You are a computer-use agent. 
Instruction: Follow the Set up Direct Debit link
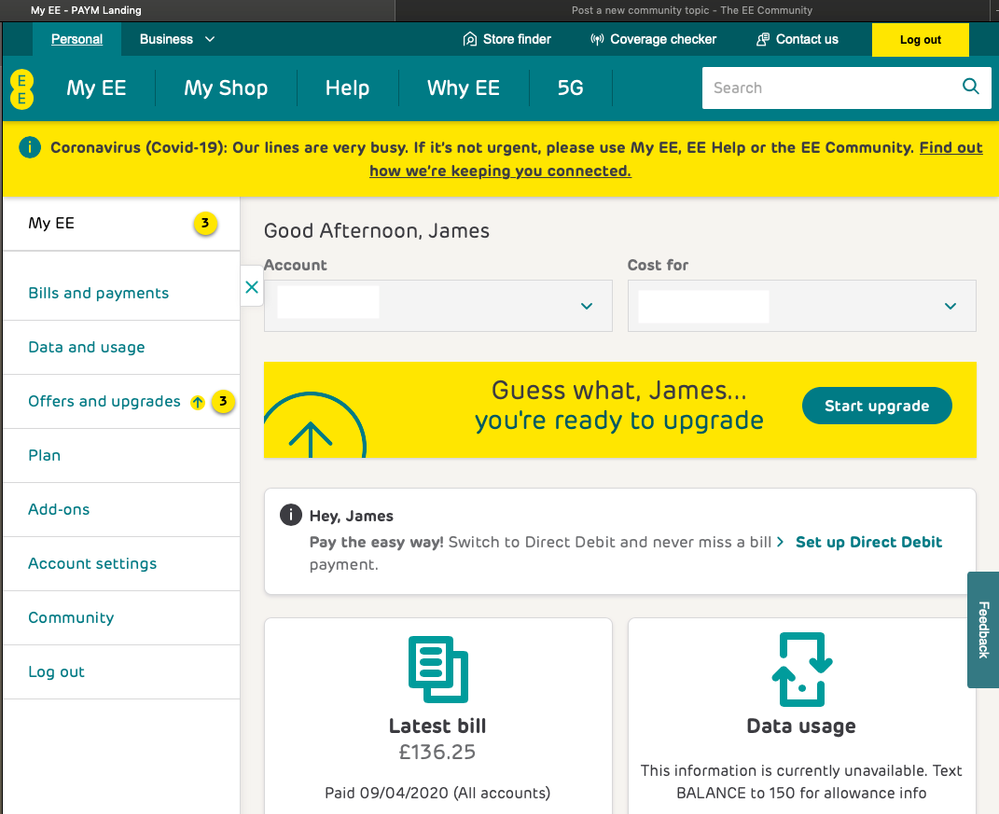point(868,542)
